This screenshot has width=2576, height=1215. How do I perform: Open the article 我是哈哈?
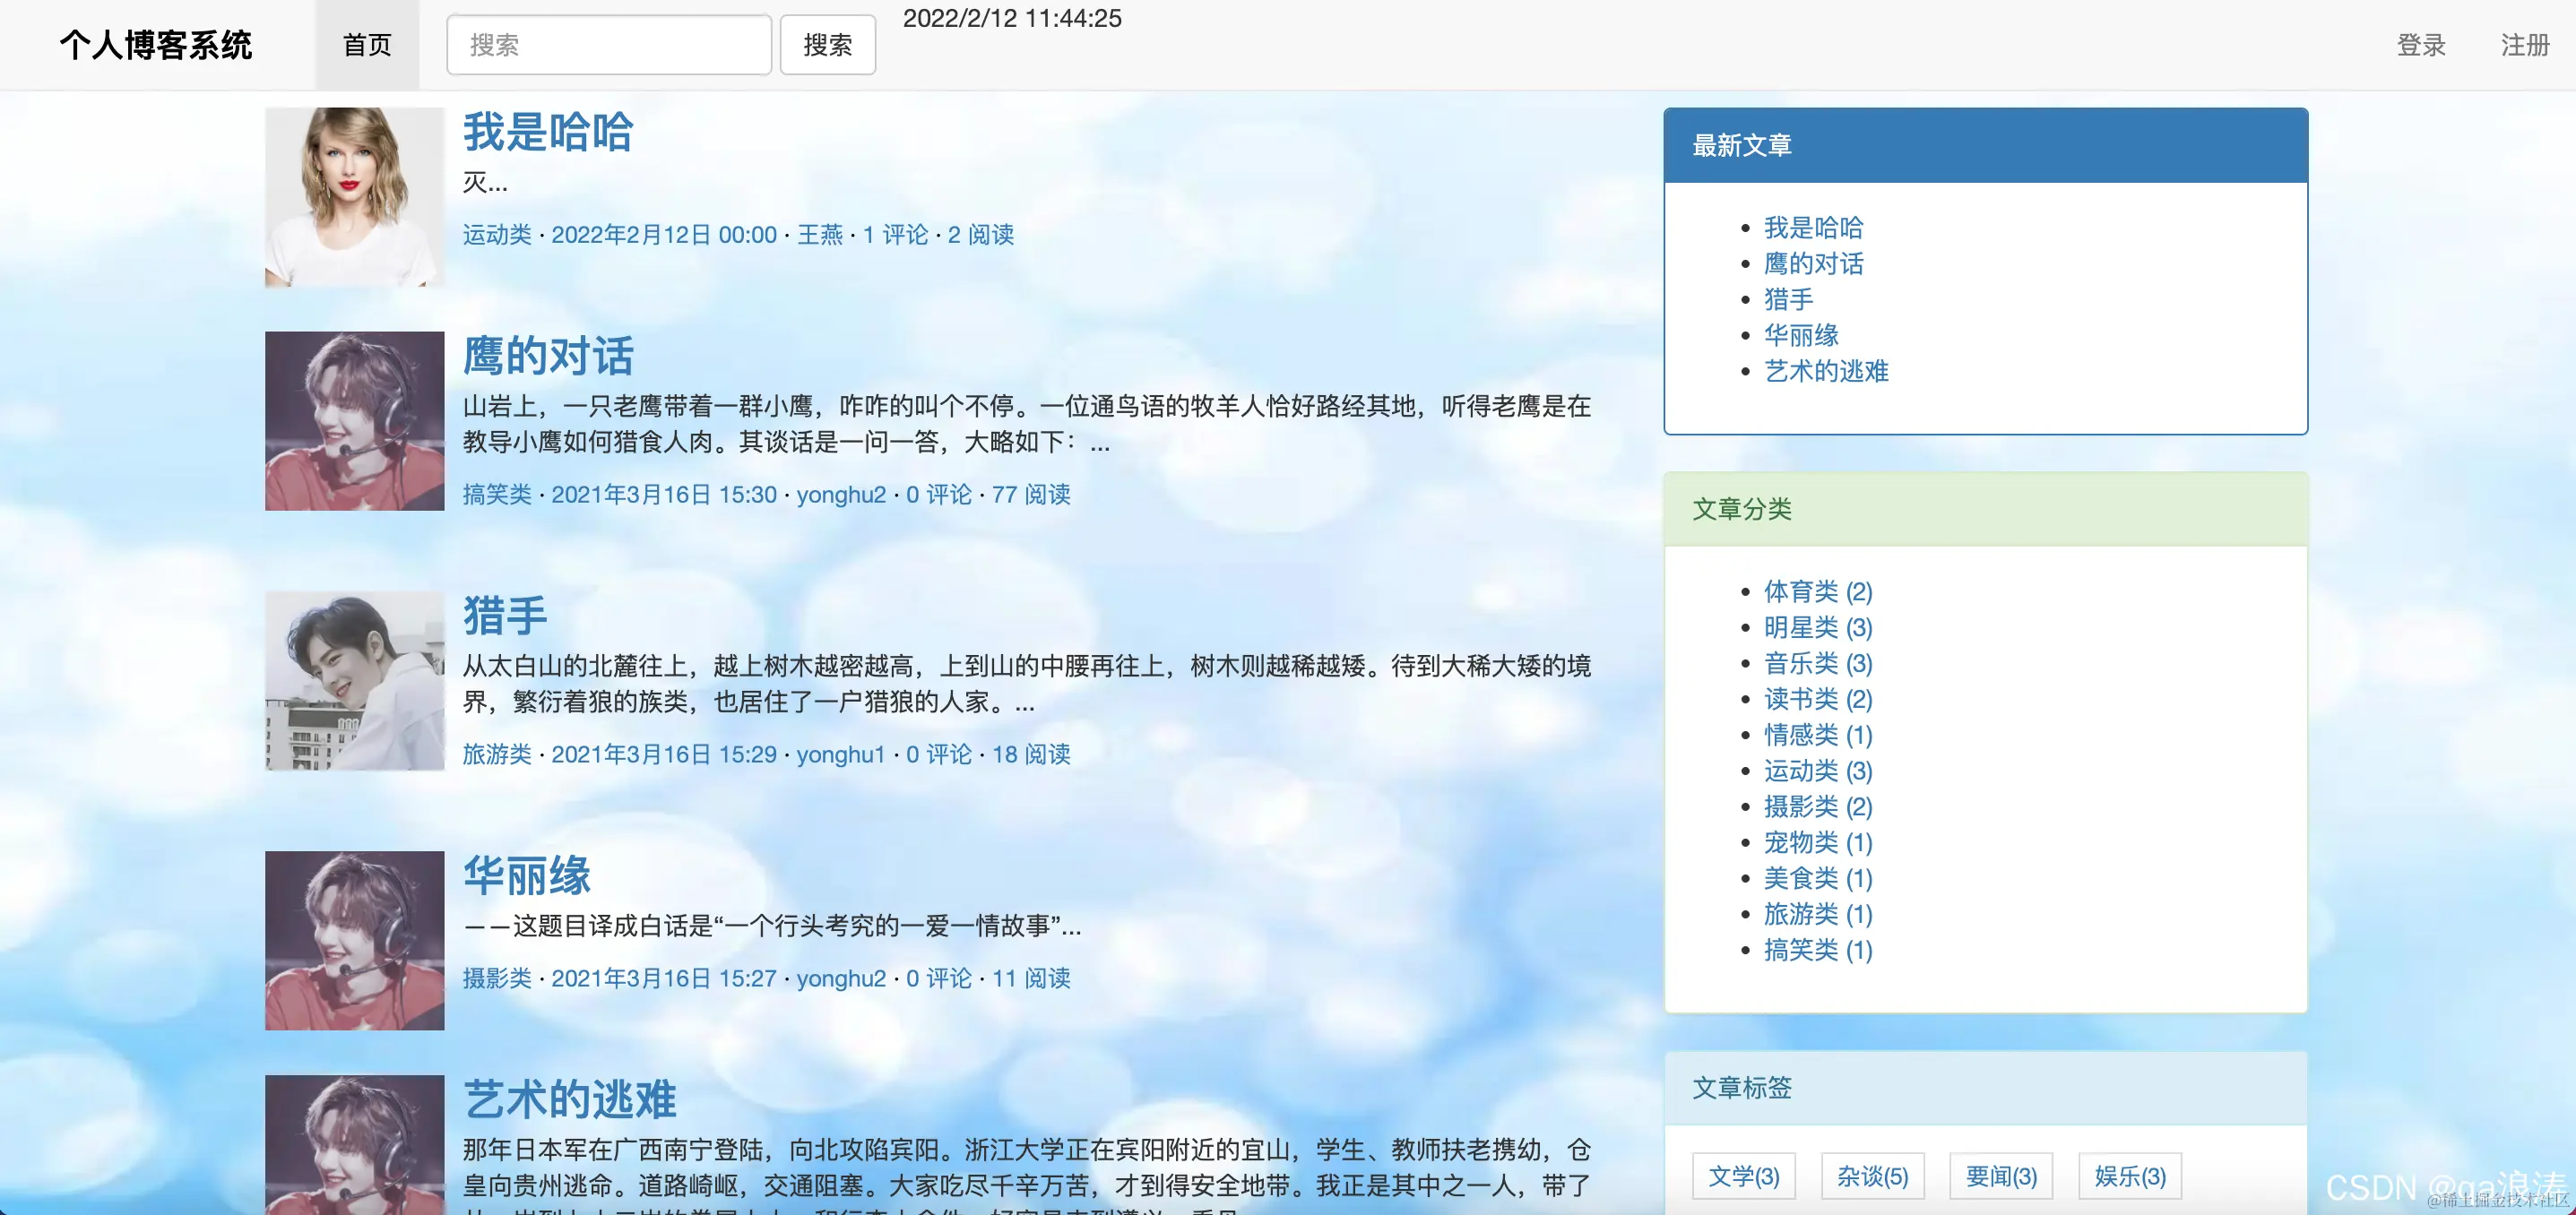click(549, 131)
